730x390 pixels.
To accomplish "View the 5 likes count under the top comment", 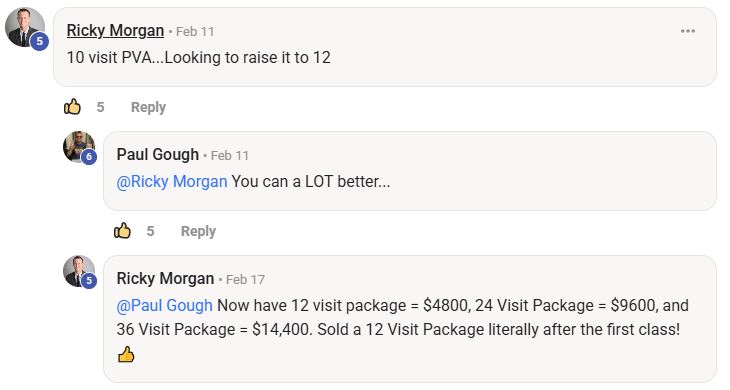I will click(x=100, y=107).
